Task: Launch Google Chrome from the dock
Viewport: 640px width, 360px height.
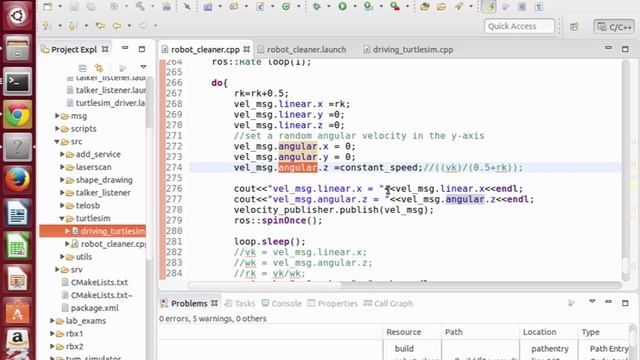Action: (17, 114)
